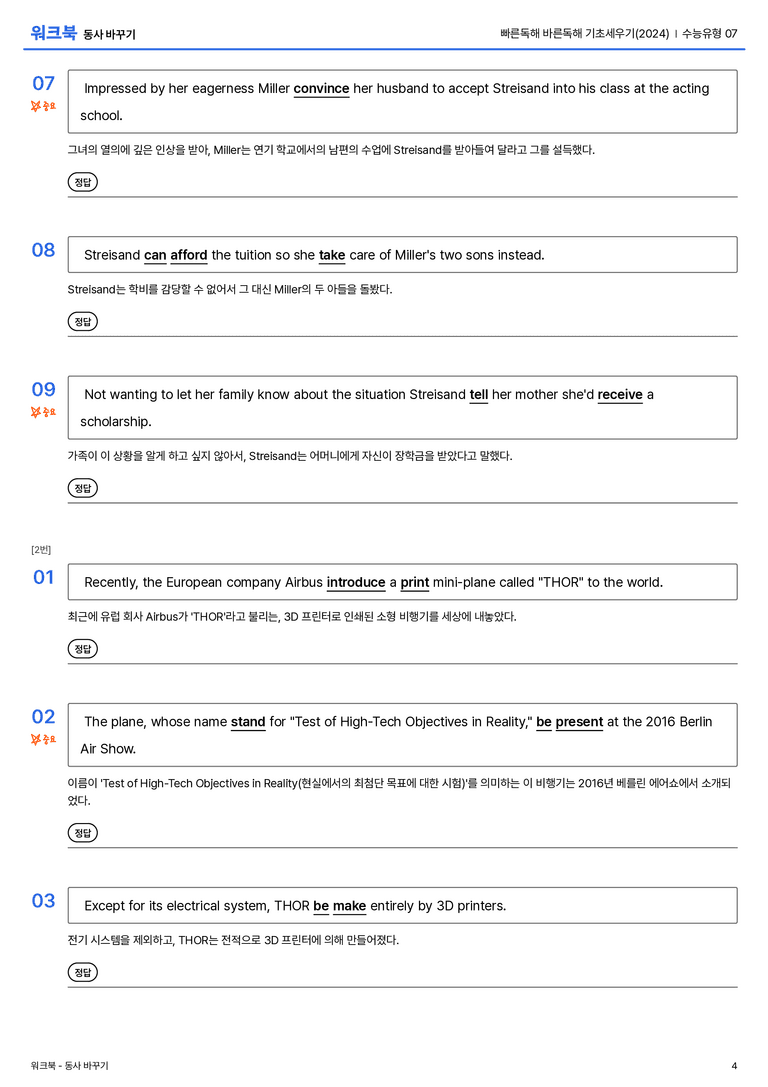
Task: Click the [2번] section label
Action: 41,550
